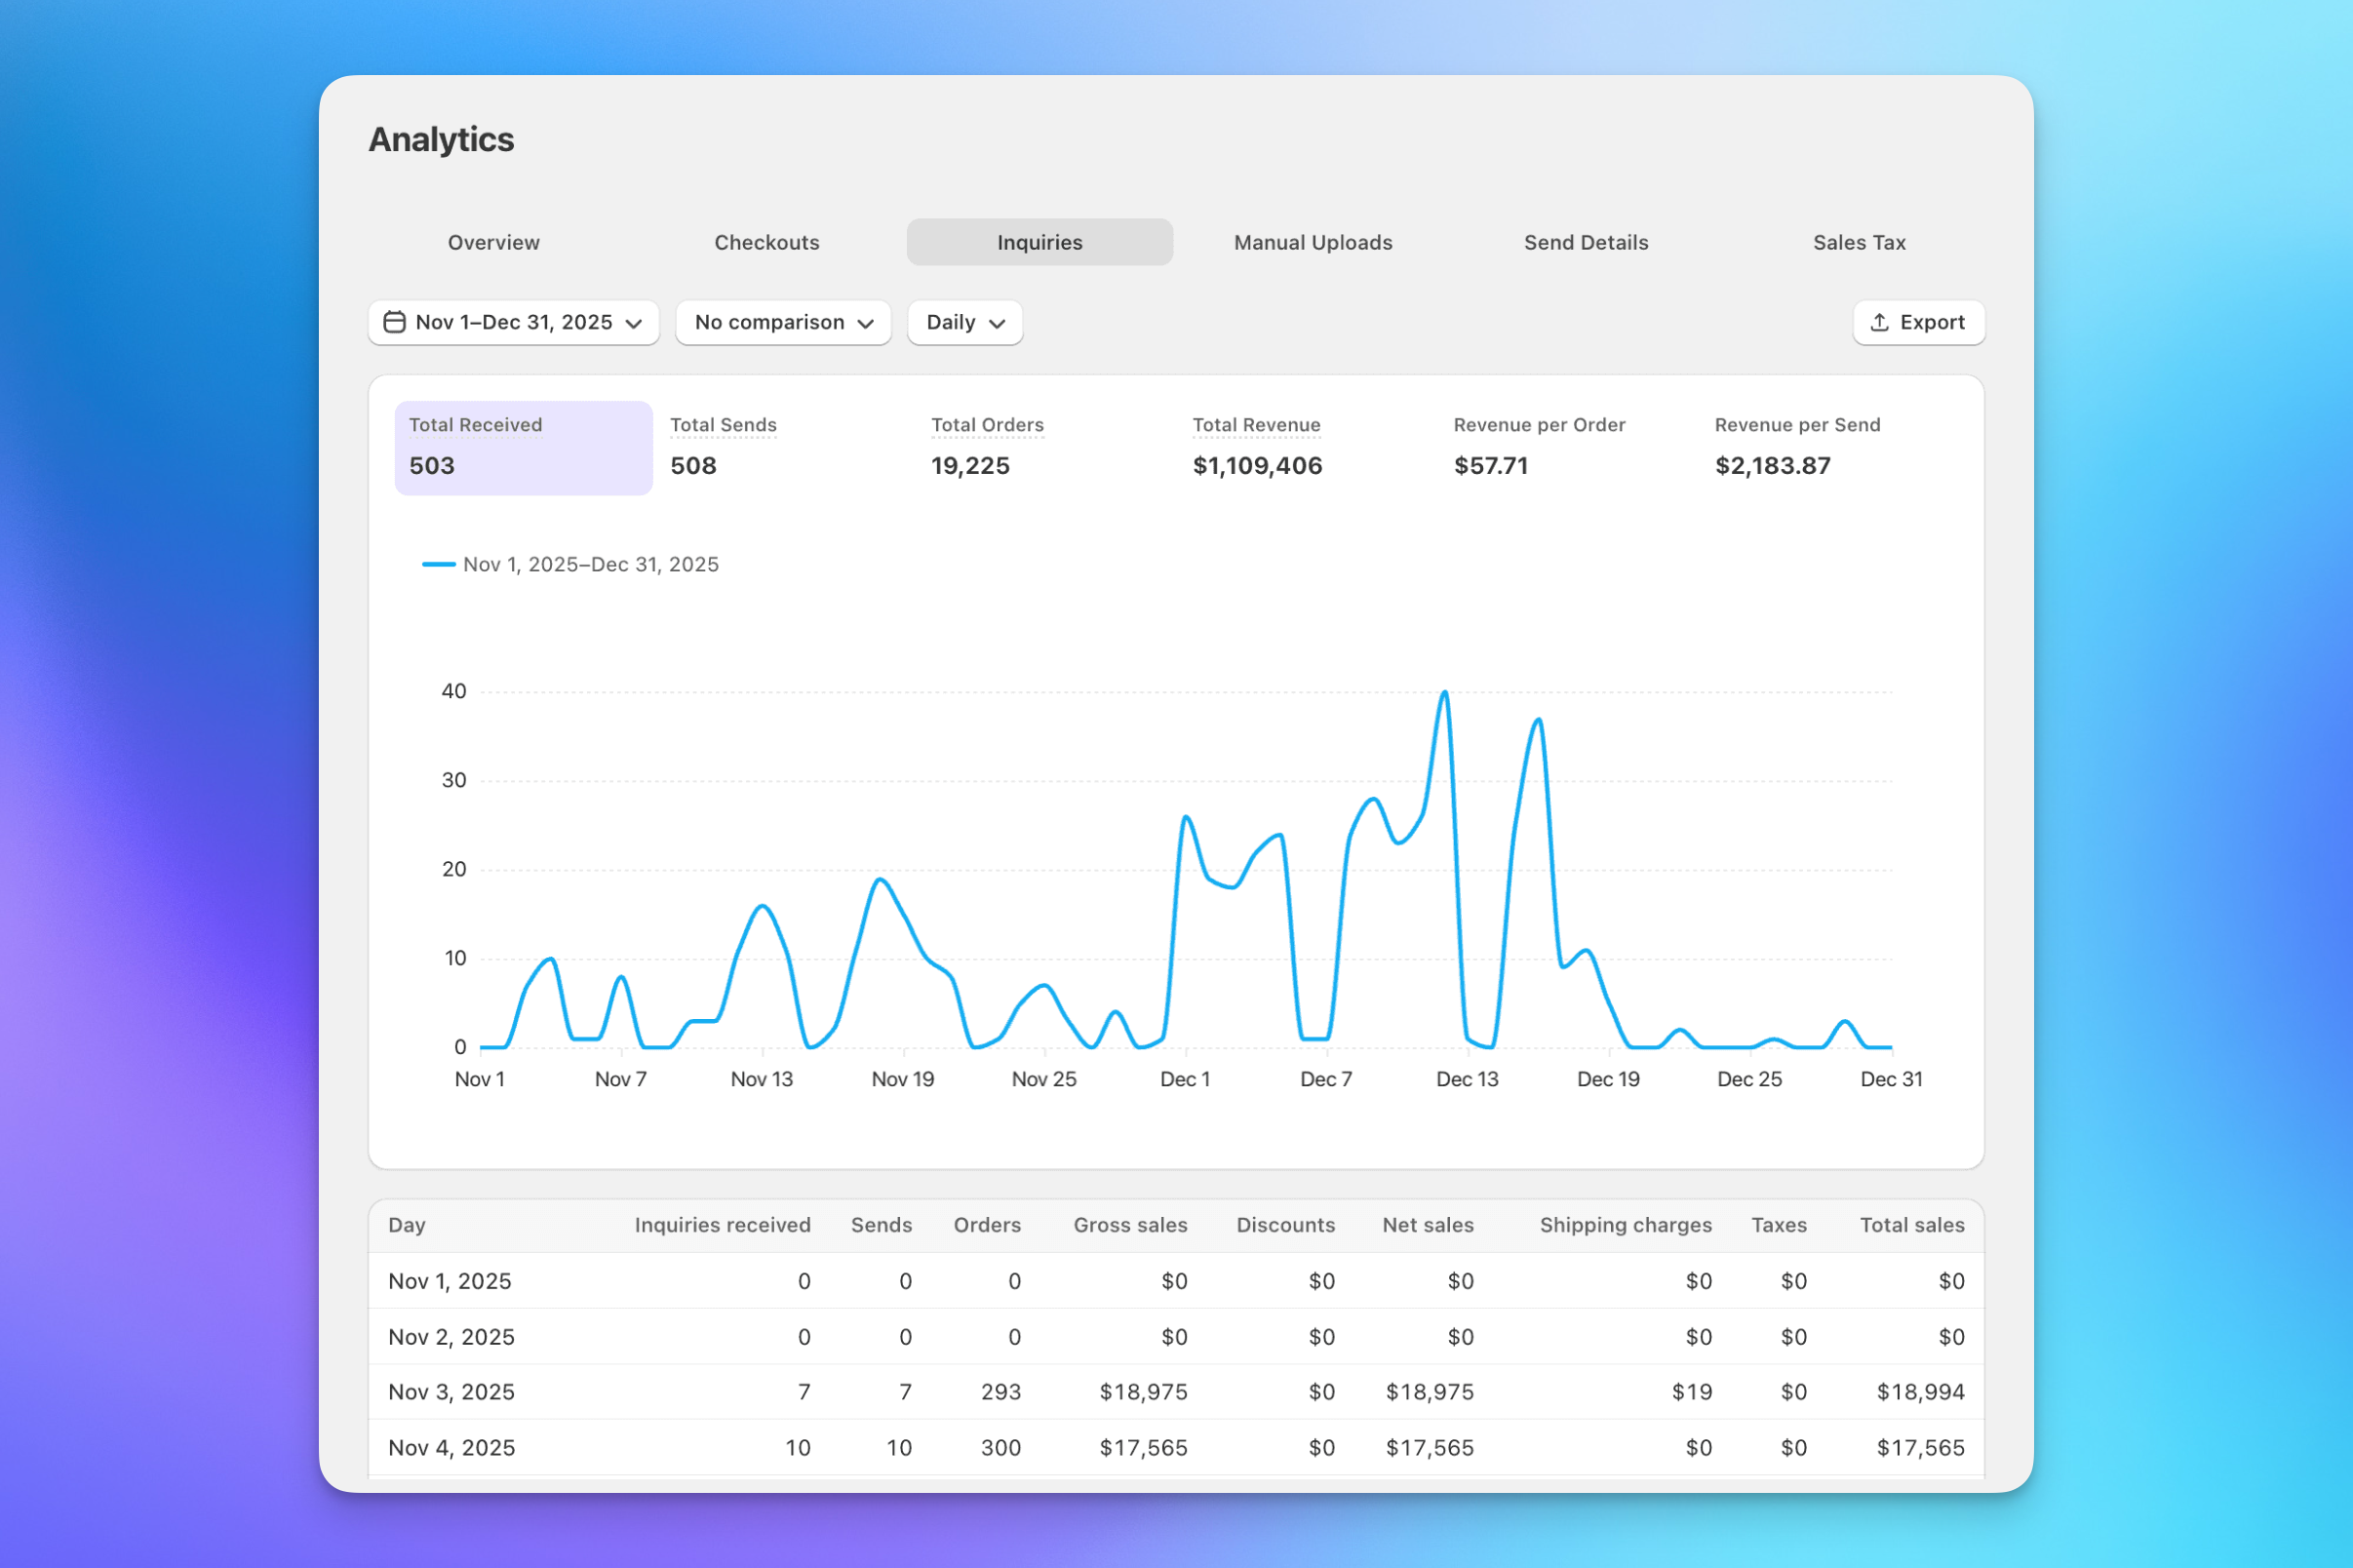Viewport: 2353px width, 1568px height.
Task: Open the Send Details tab
Action: point(1585,241)
